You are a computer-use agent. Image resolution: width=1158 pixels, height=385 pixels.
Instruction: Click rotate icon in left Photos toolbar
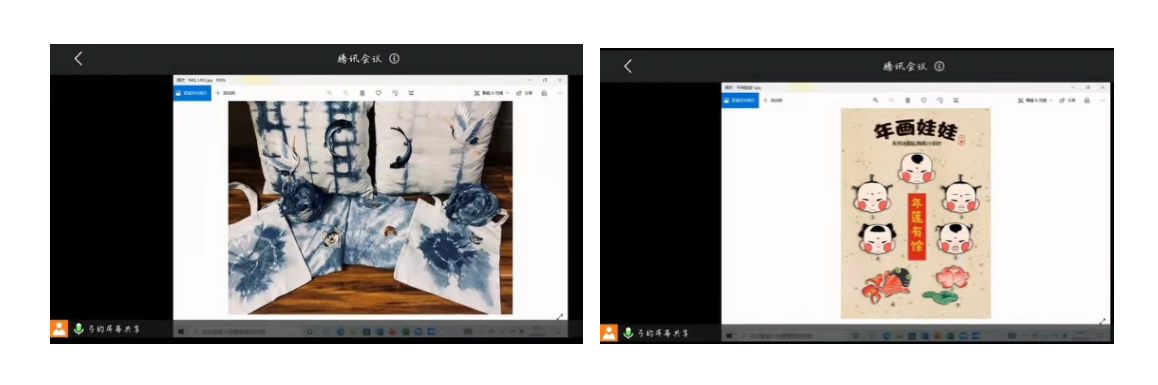(x=395, y=93)
